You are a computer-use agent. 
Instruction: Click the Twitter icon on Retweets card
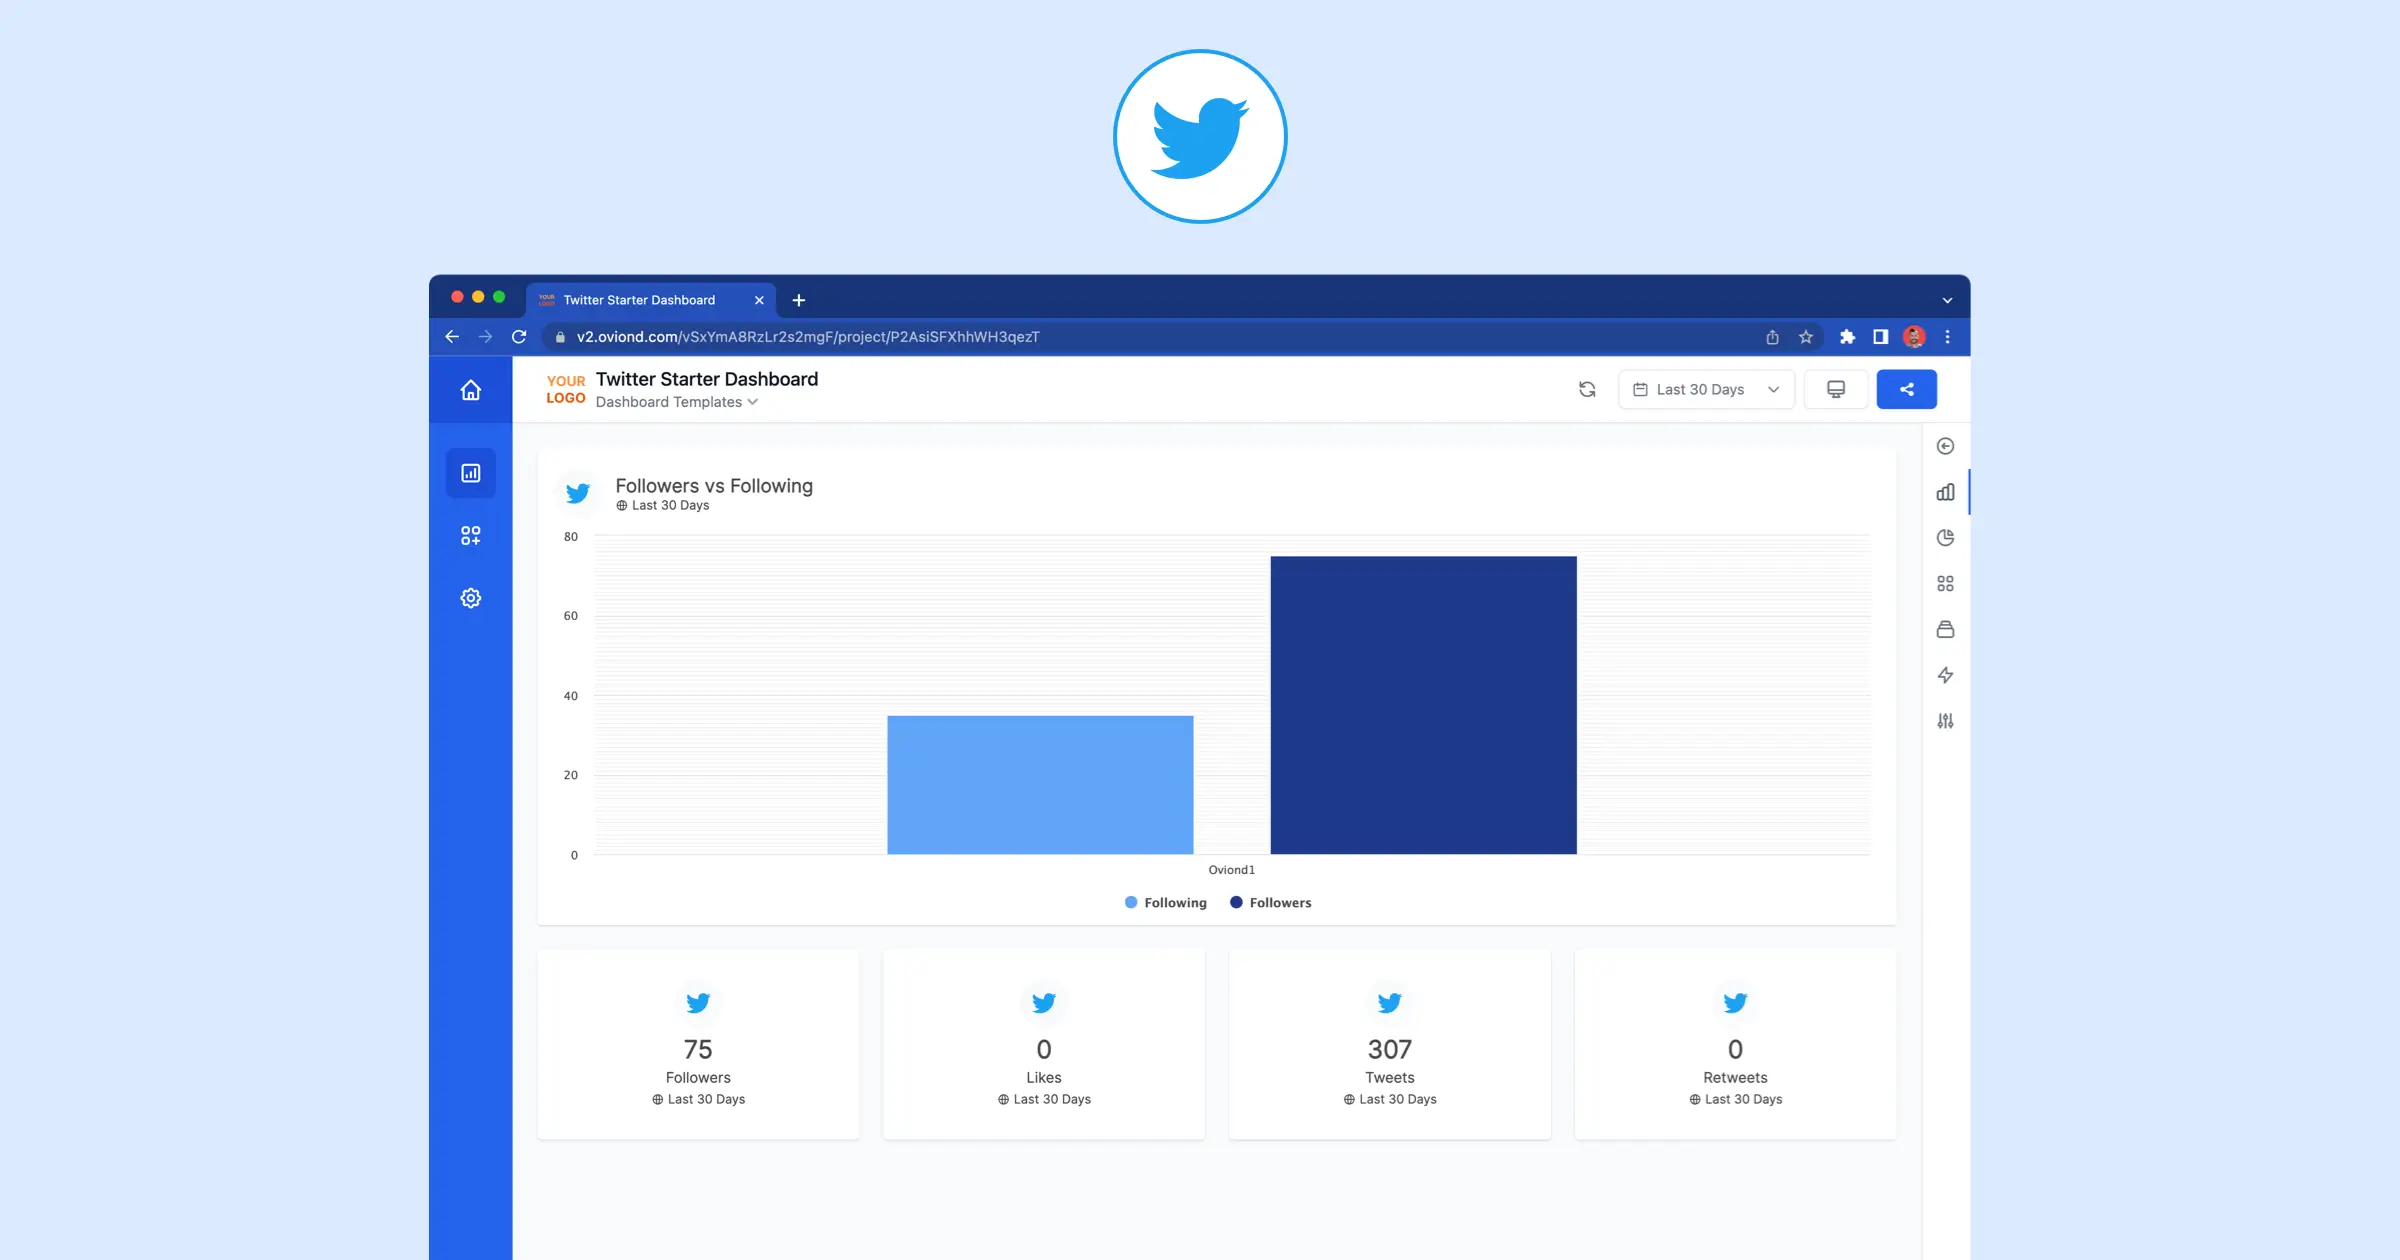(1735, 1003)
